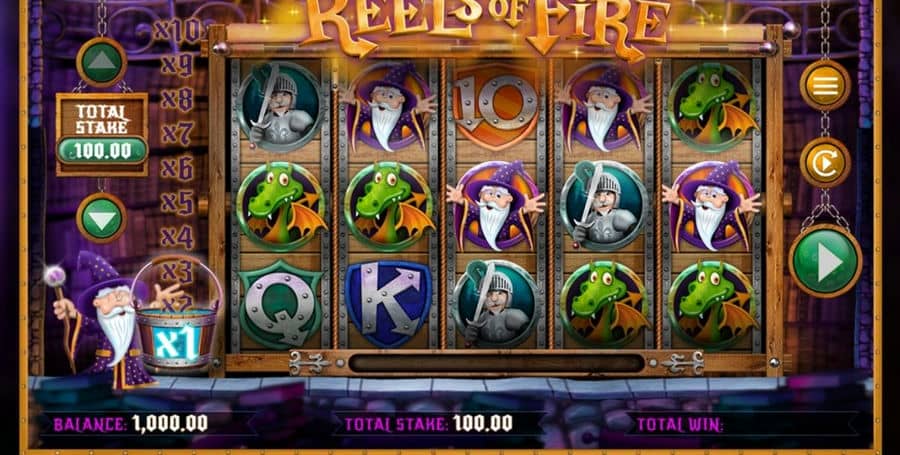This screenshot has height=455, width=900.
Task: Open the hamburger menu button
Action: [825, 85]
